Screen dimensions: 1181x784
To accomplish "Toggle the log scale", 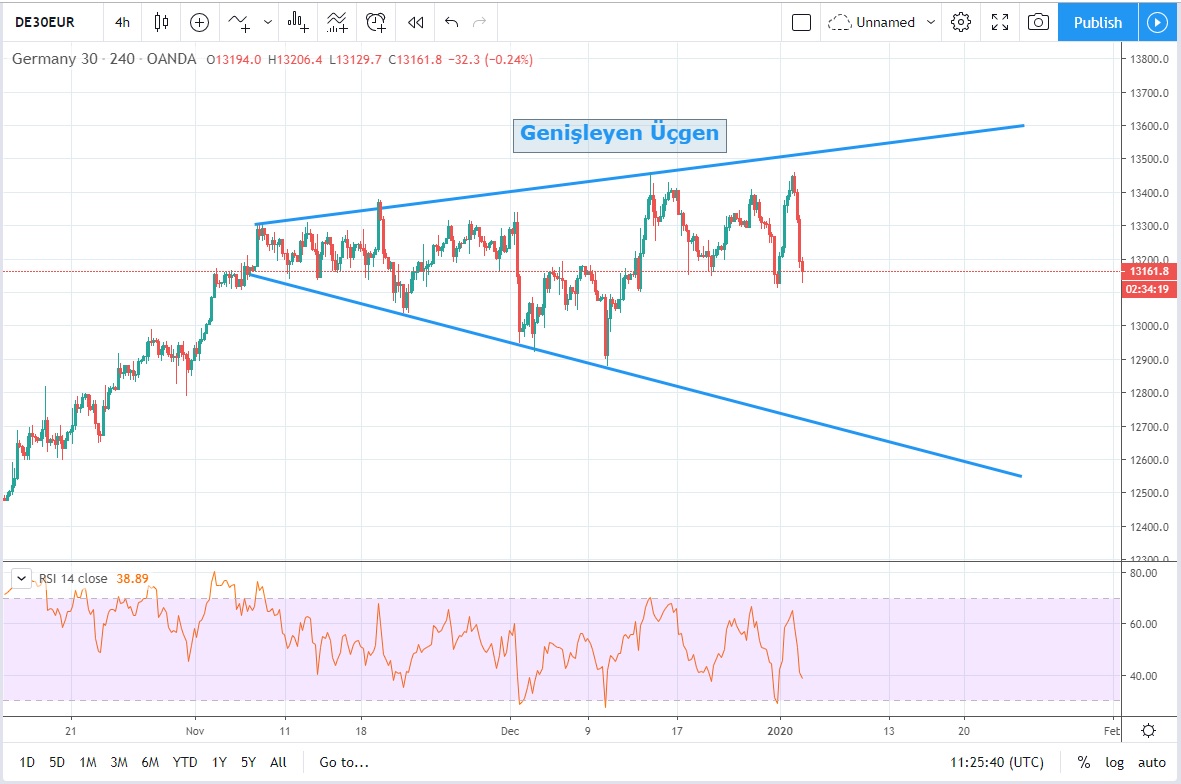I will coord(1115,762).
